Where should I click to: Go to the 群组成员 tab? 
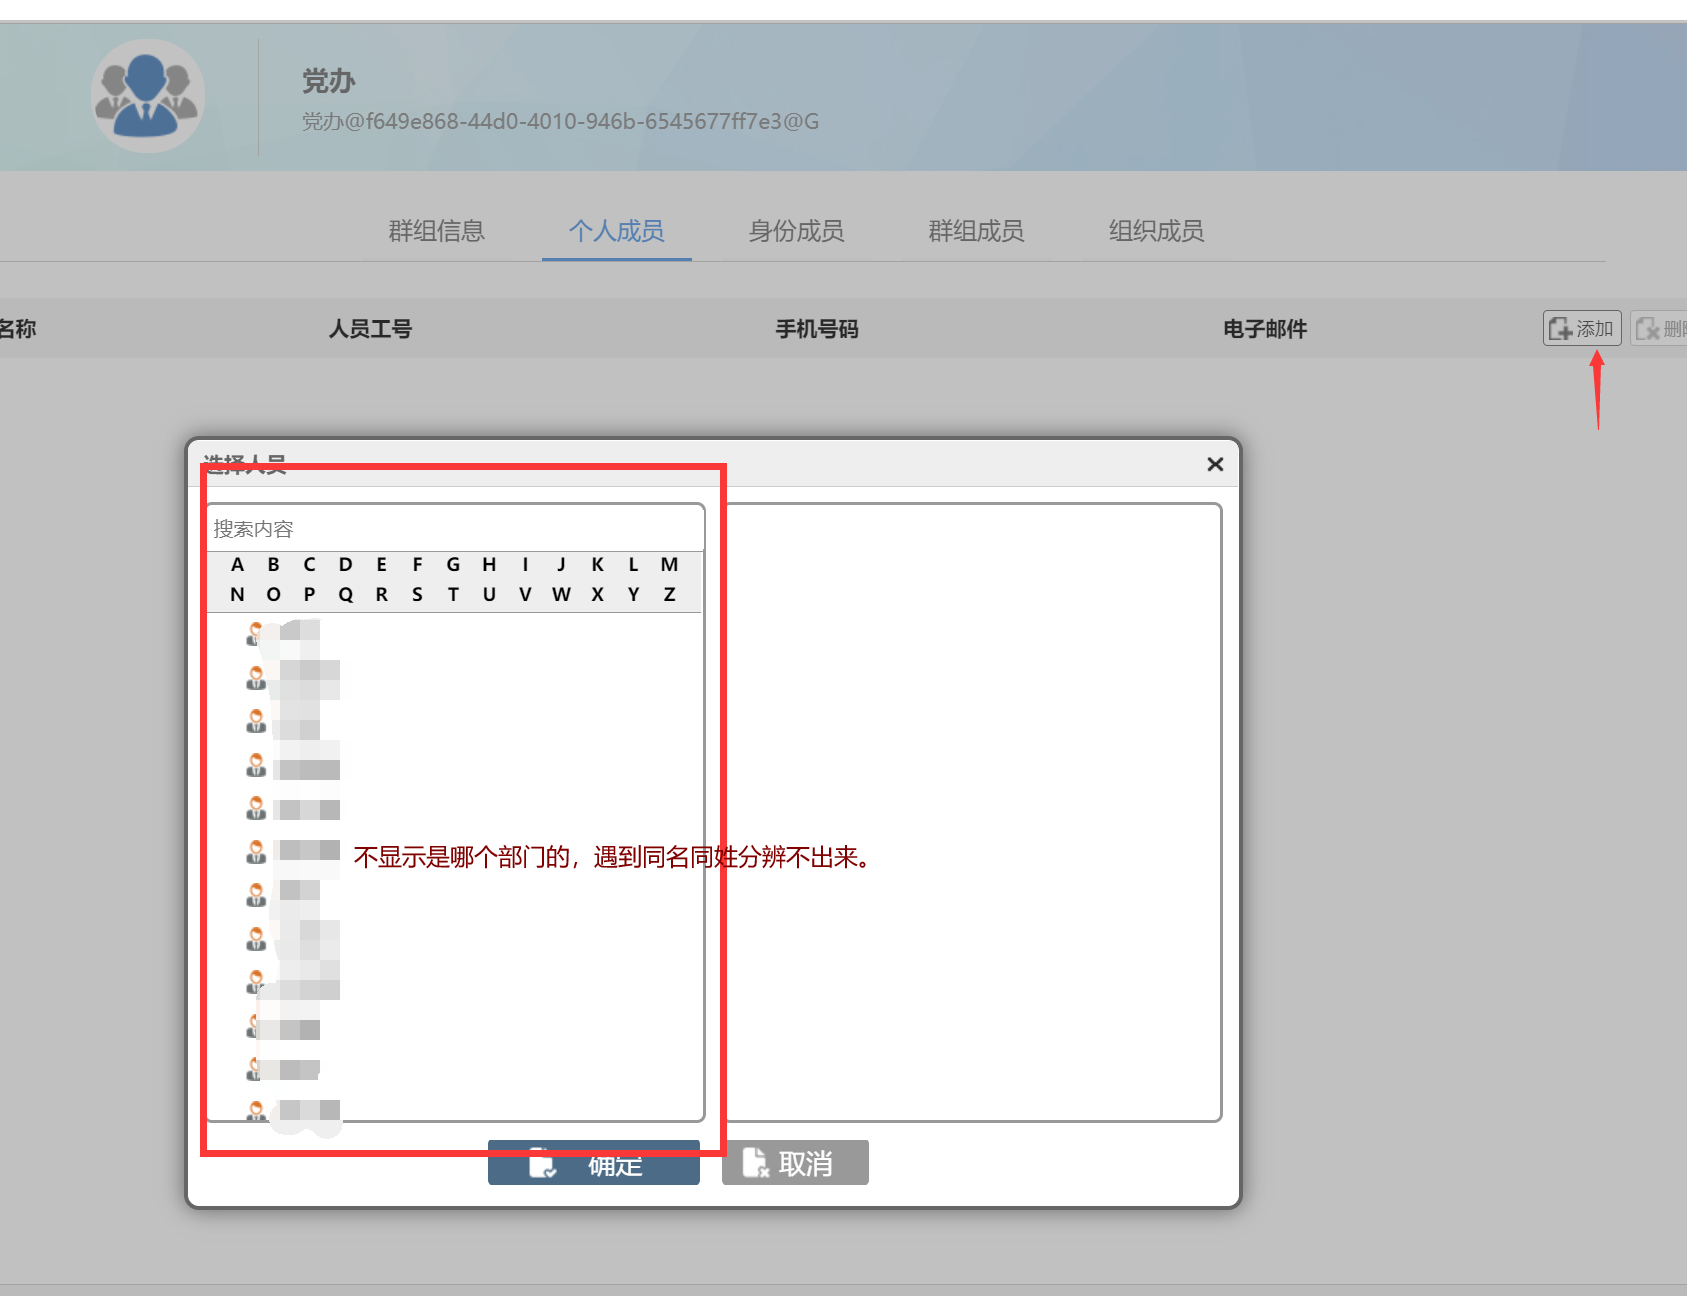(976, 231)
